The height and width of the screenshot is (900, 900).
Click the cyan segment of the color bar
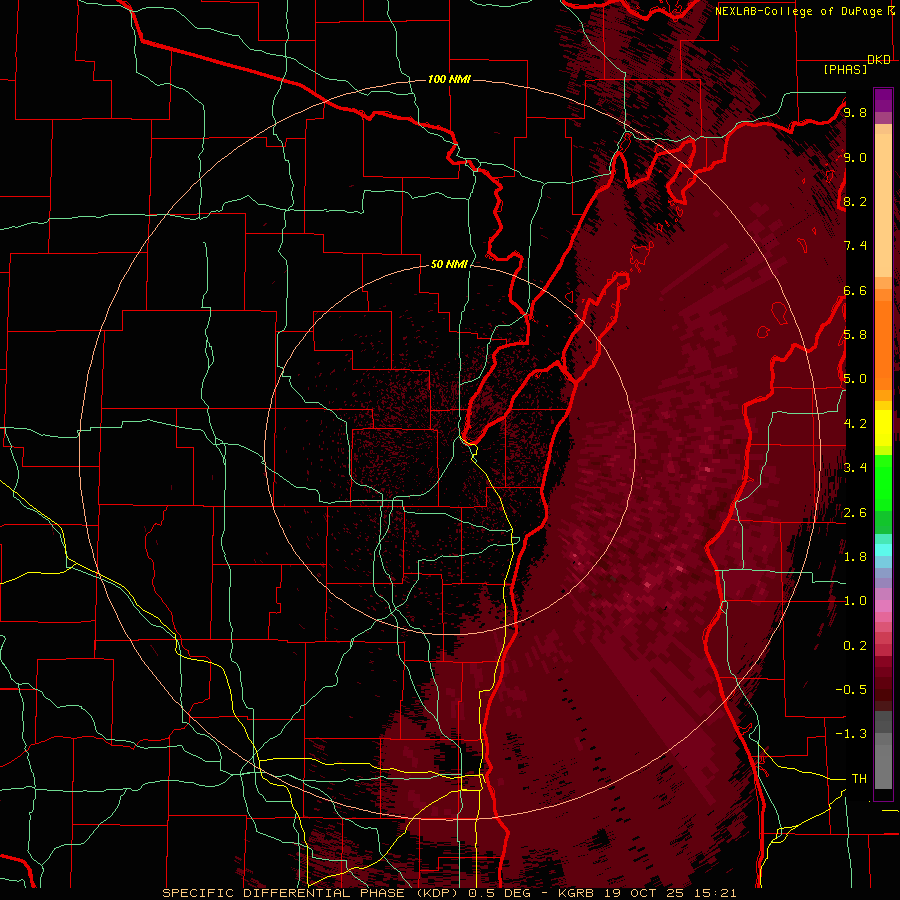tap(883, 549)
